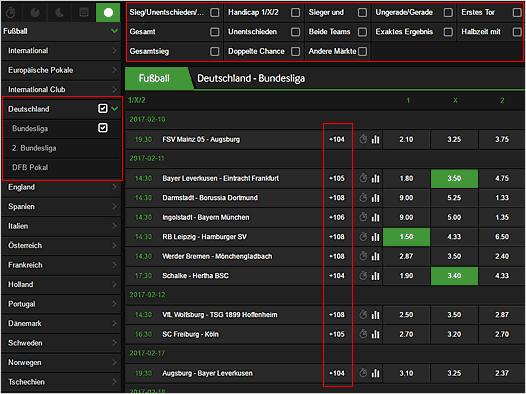Viewport: 526px width, 394px height.
Task: Collapse the Deutschland green chevron
Action: 115,109
